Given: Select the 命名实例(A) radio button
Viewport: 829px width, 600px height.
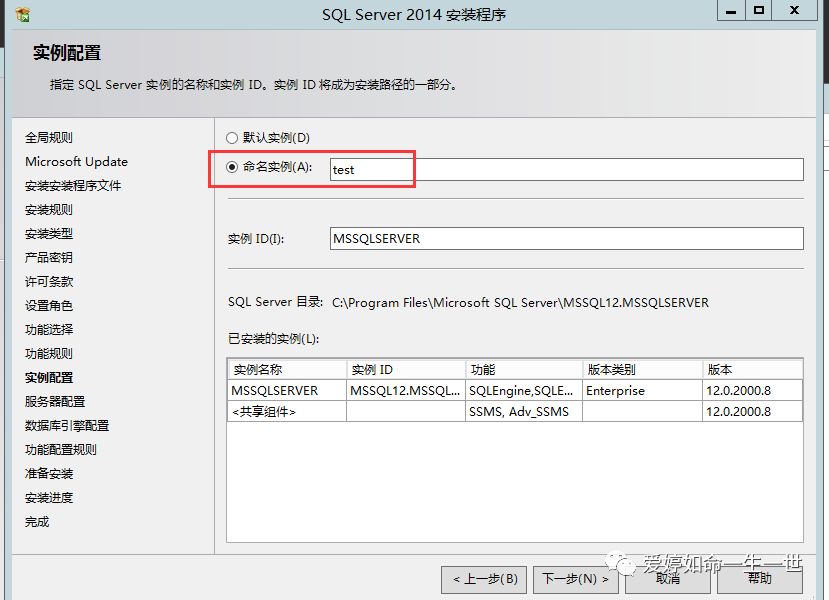Looking at the screenshot, I should [x=232, y=167].
